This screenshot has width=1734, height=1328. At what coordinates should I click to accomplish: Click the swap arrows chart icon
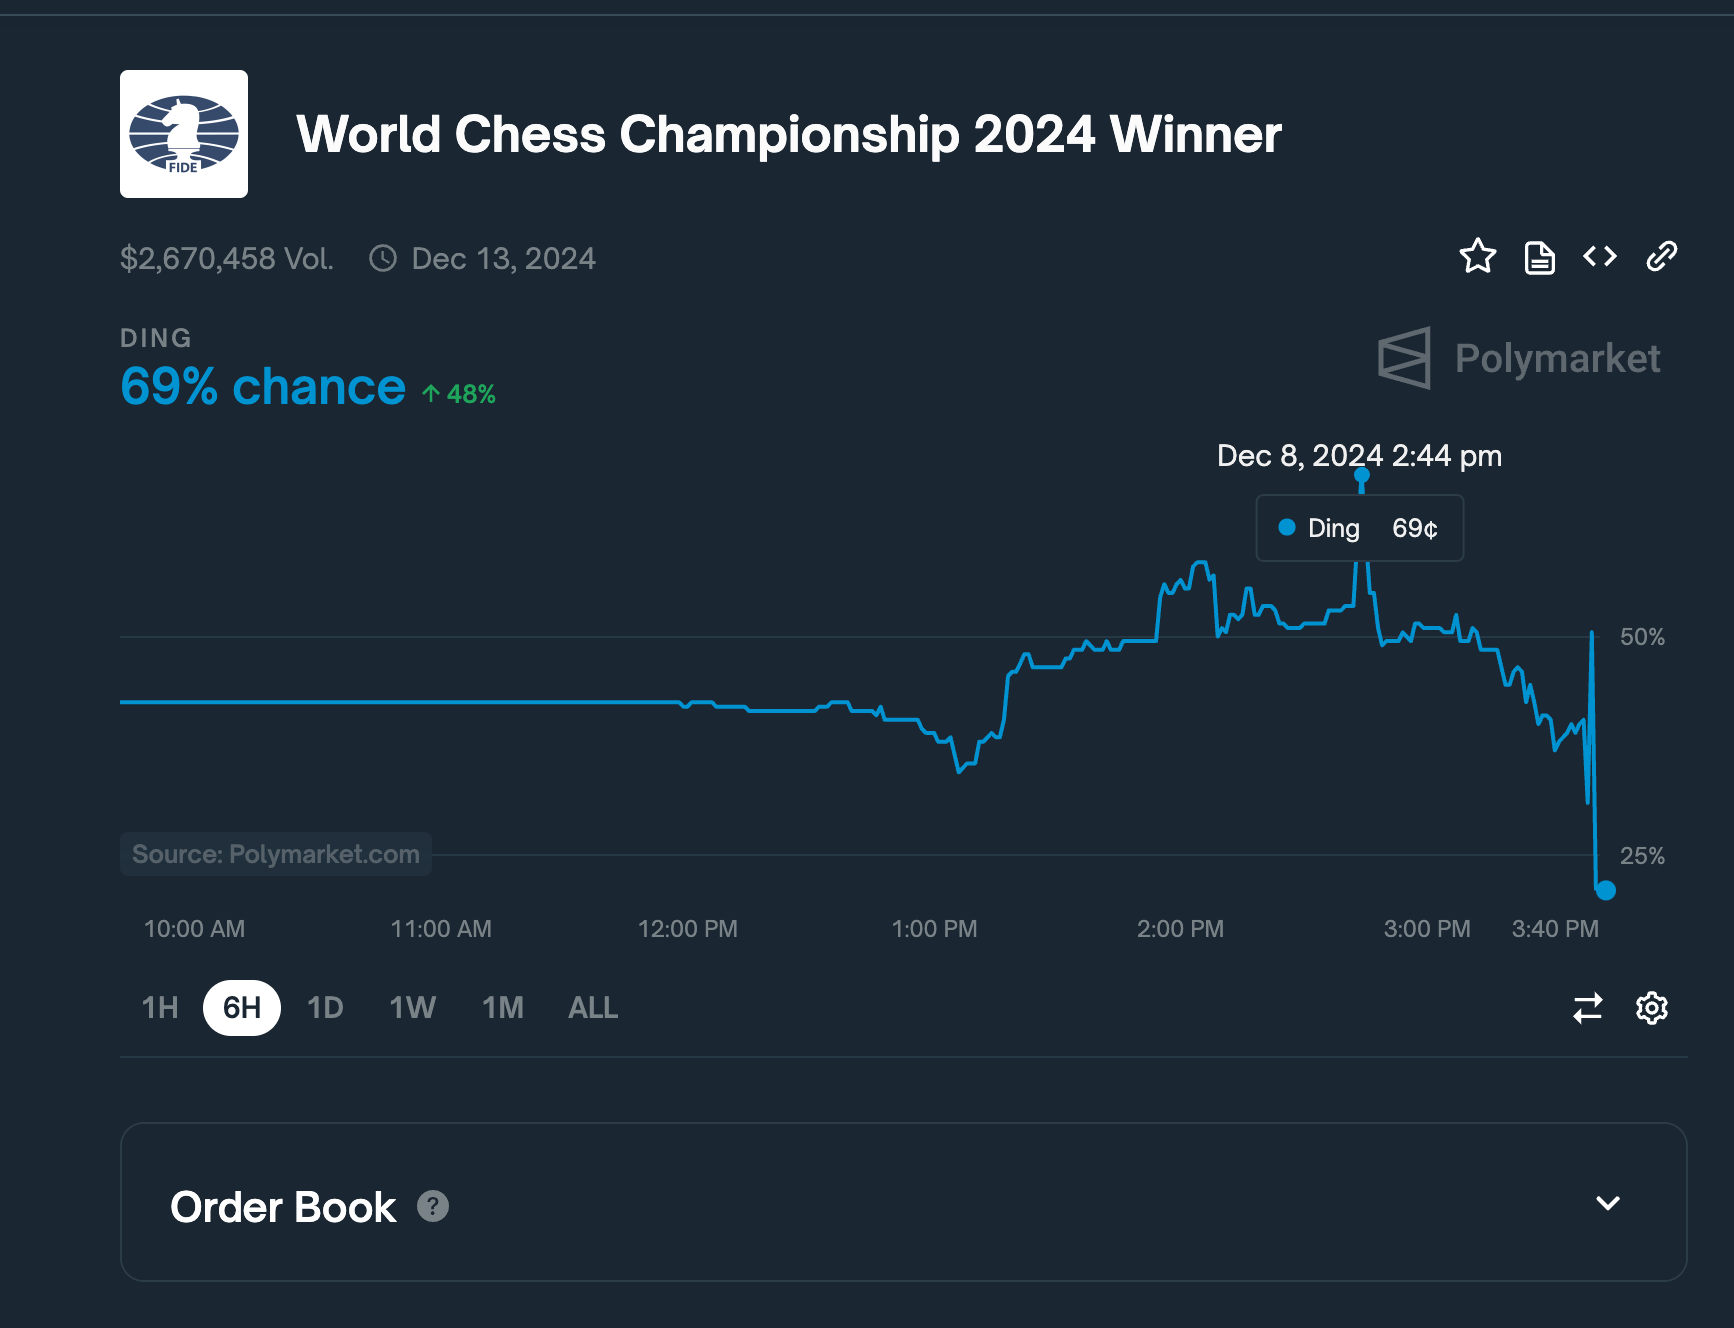coord(1588,1007)
